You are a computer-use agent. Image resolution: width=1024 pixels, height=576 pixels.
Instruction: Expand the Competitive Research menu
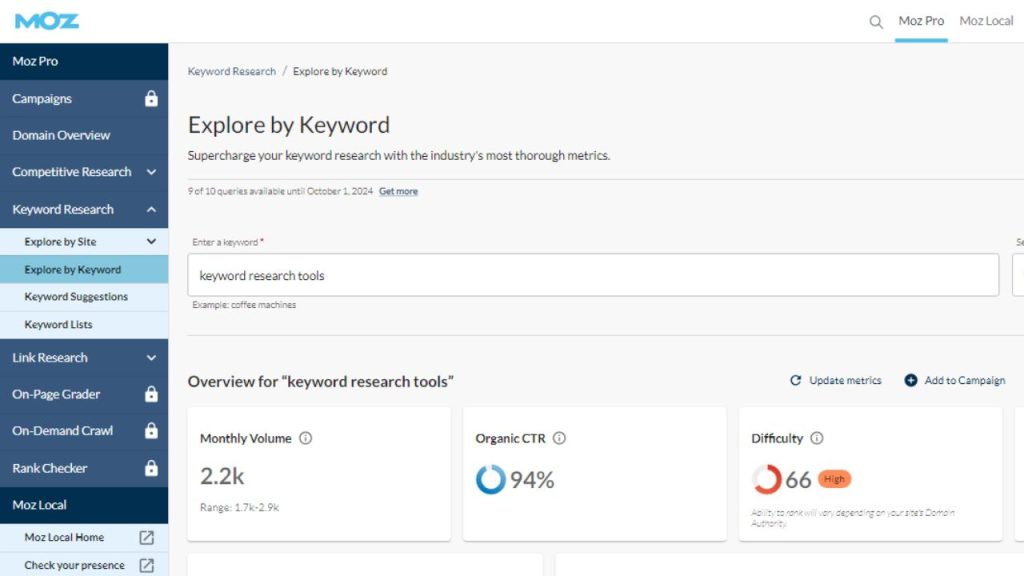pyautogui.click(x=151, y=172)
